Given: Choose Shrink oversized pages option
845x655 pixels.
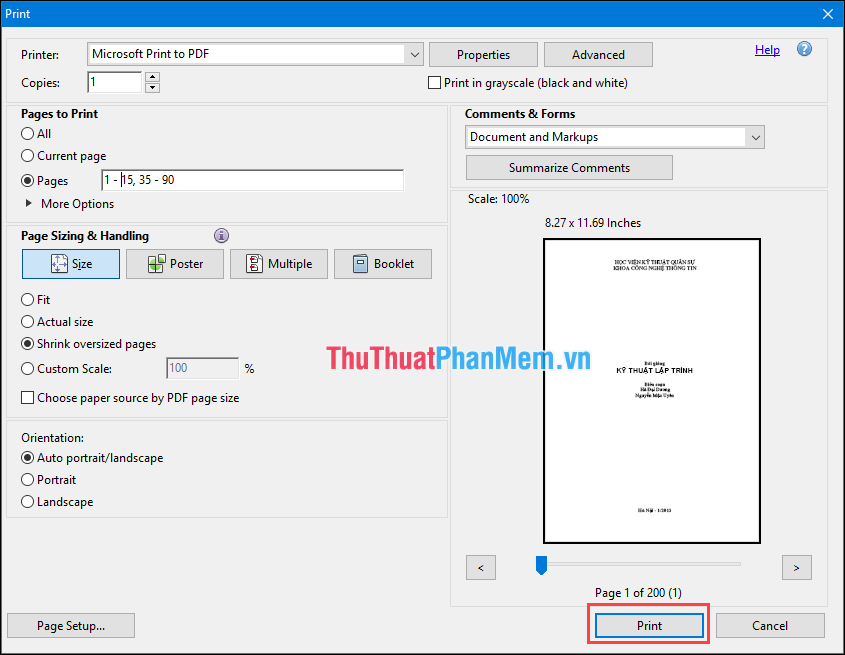Looking at the screenshot, I should point(27,344).
